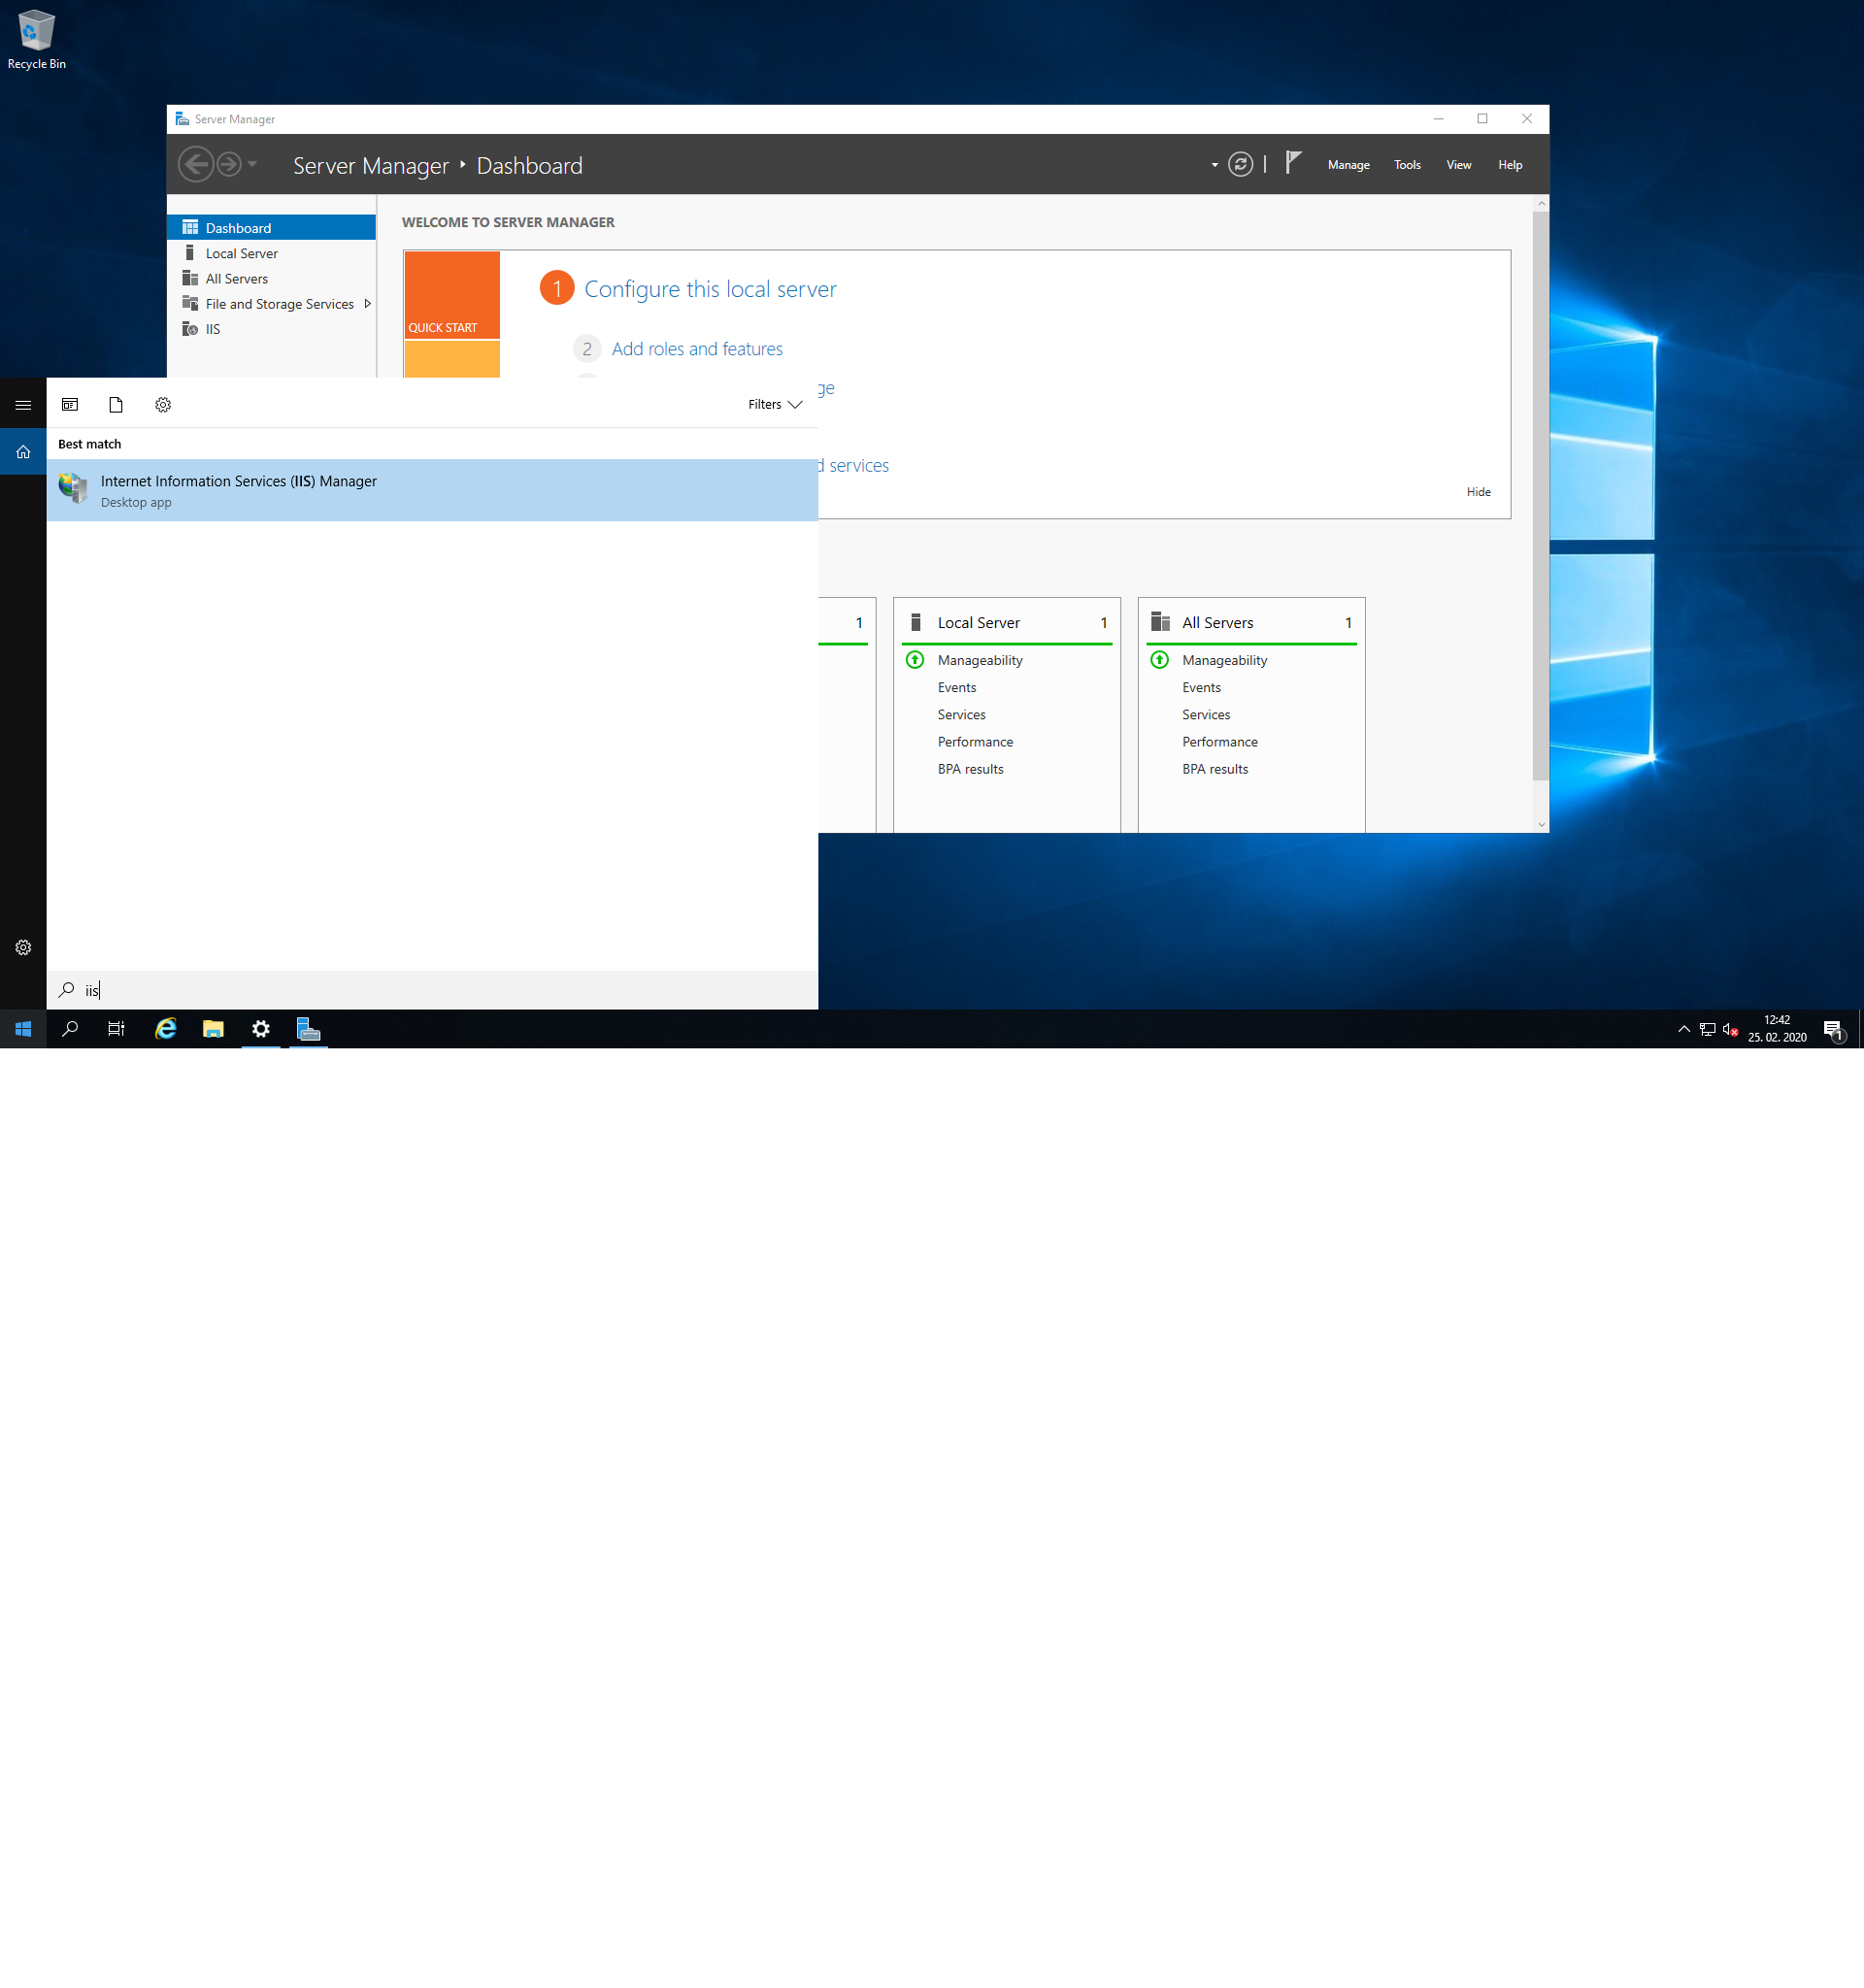The image size is (1864, 1988).
Task: Open search panel settings gear in left rail
Action: [23, 947]
